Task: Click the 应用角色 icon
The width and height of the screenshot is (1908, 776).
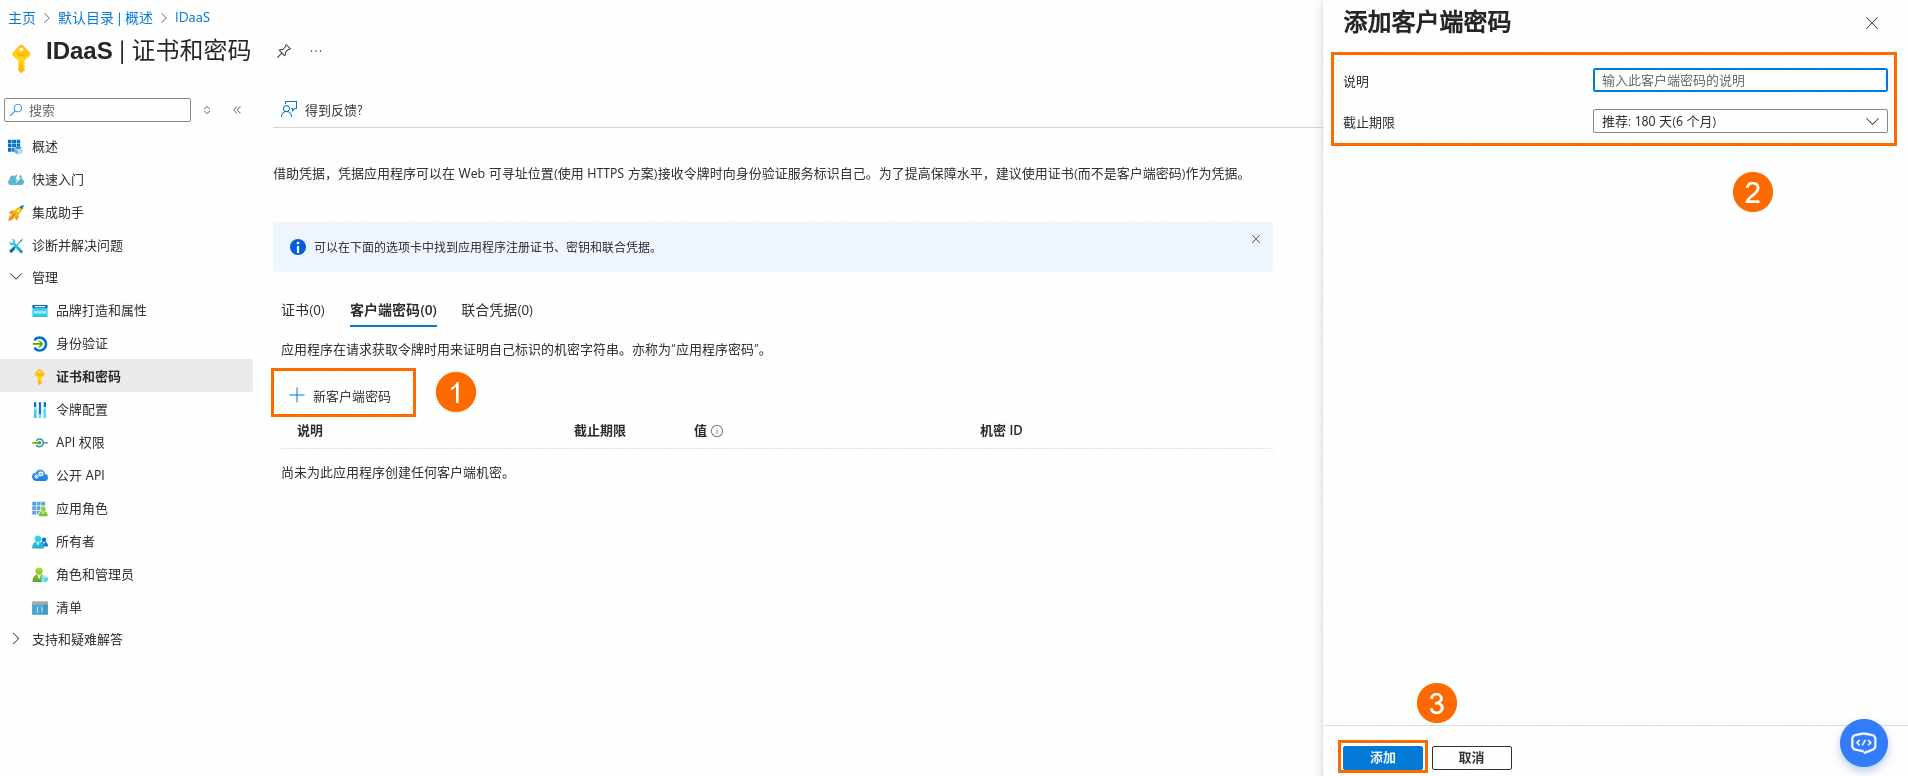Action: click(40, 509)
